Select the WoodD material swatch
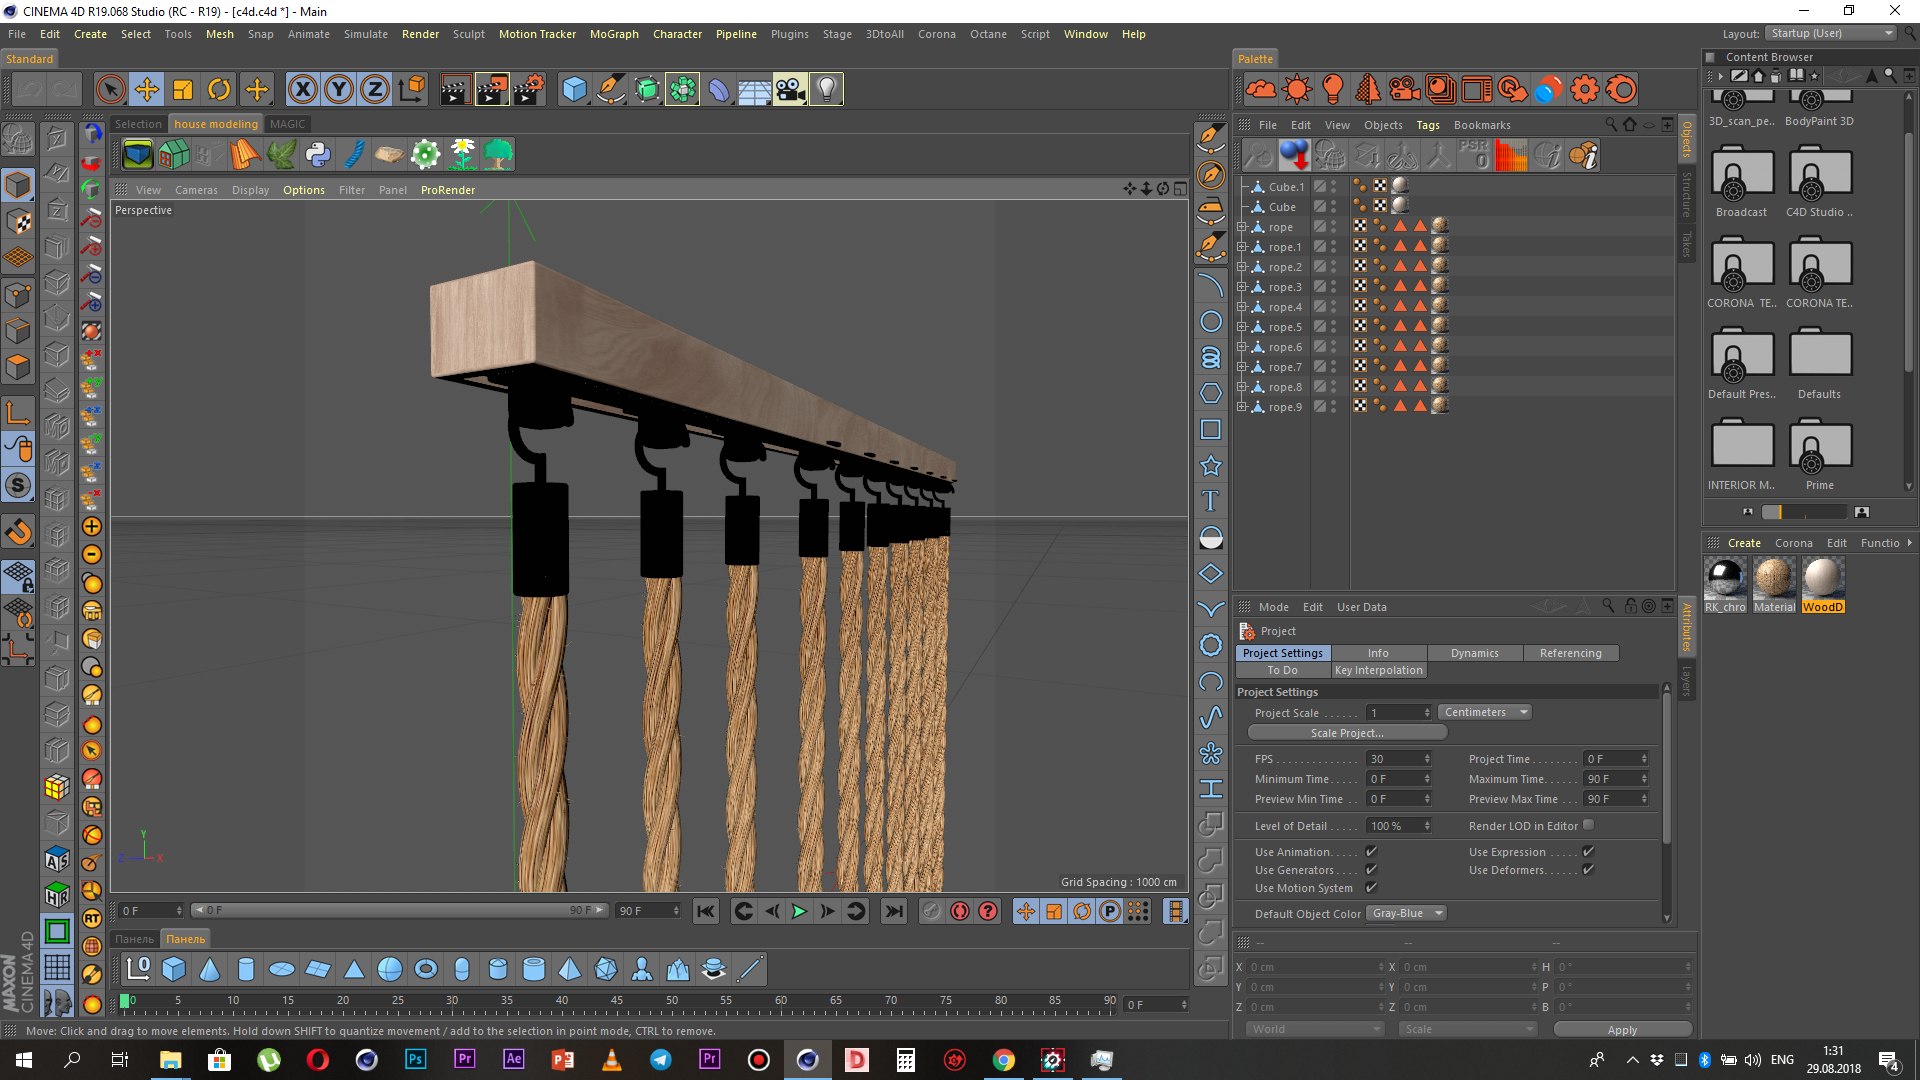The width and height of the screenshot is (1920, 1080). (x=1823, y=585)
